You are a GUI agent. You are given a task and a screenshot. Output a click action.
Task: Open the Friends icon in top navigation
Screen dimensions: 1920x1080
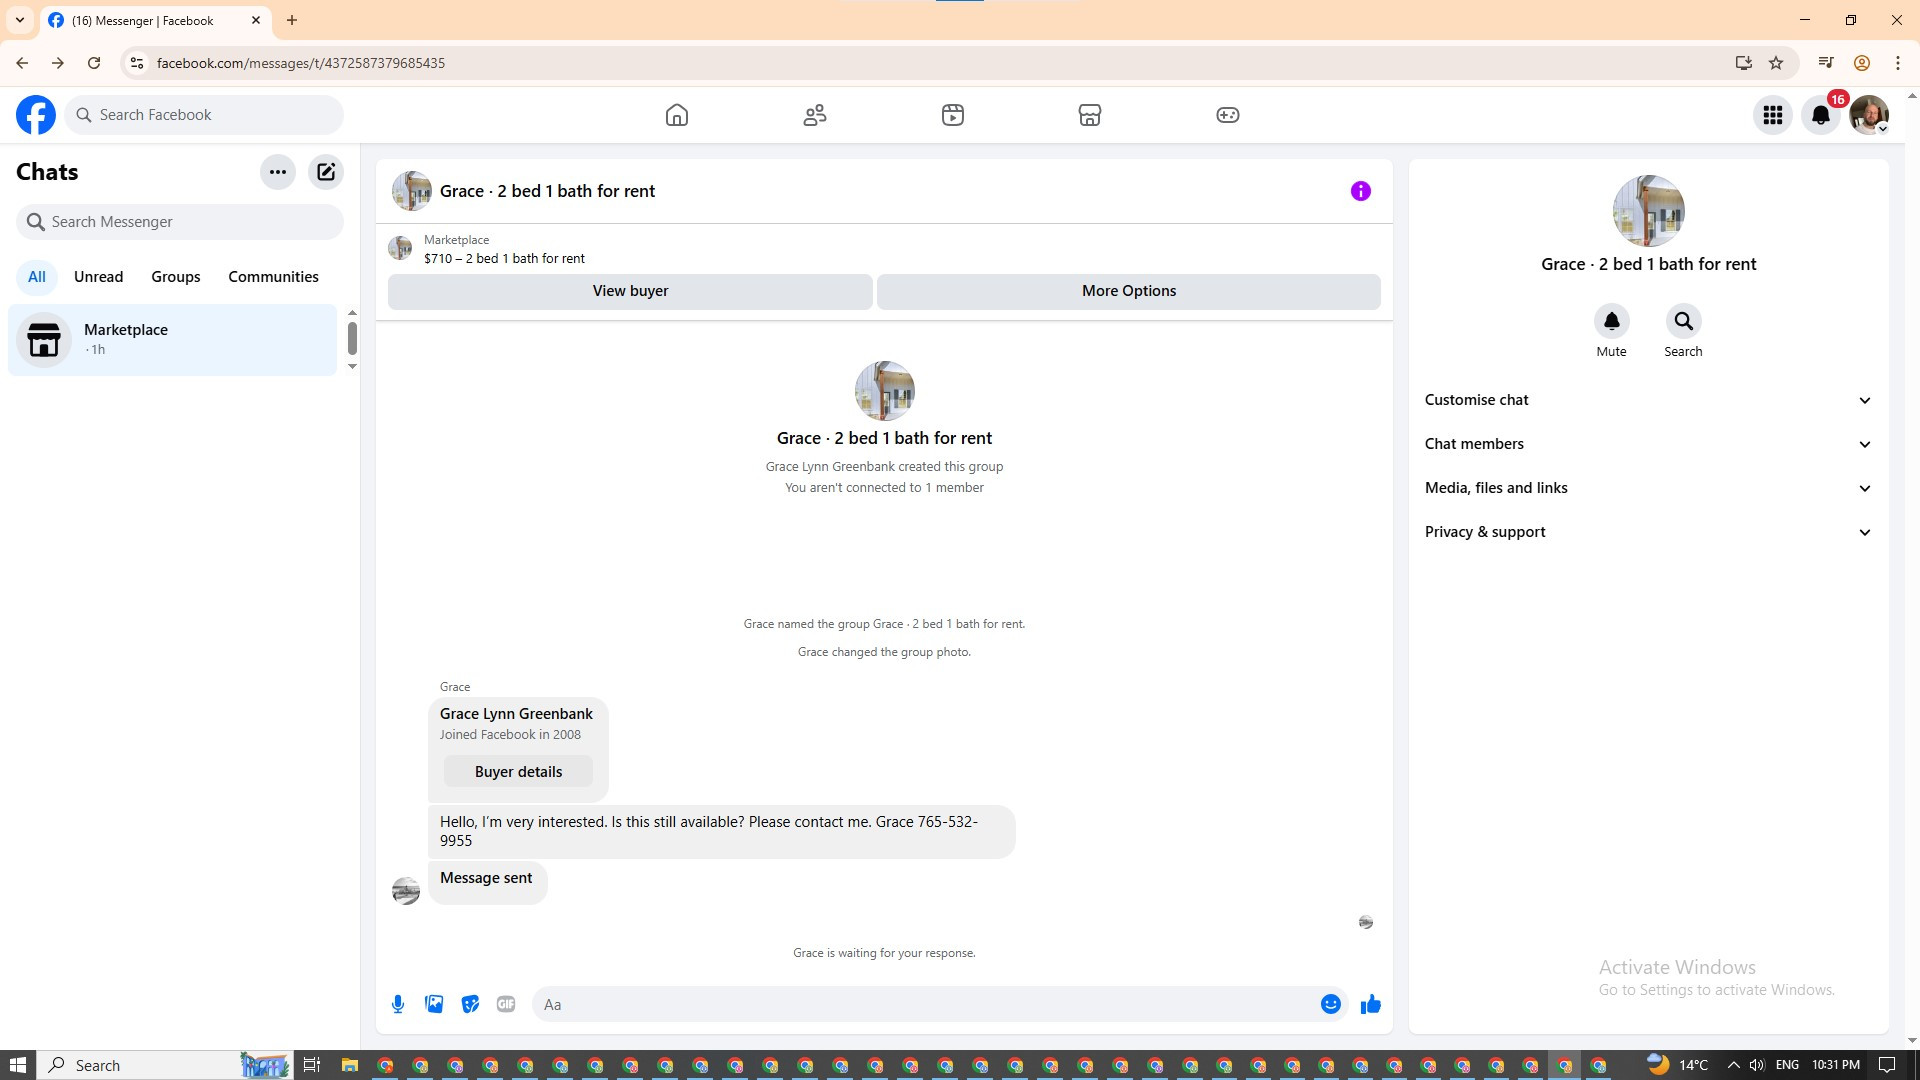(815, 115)
